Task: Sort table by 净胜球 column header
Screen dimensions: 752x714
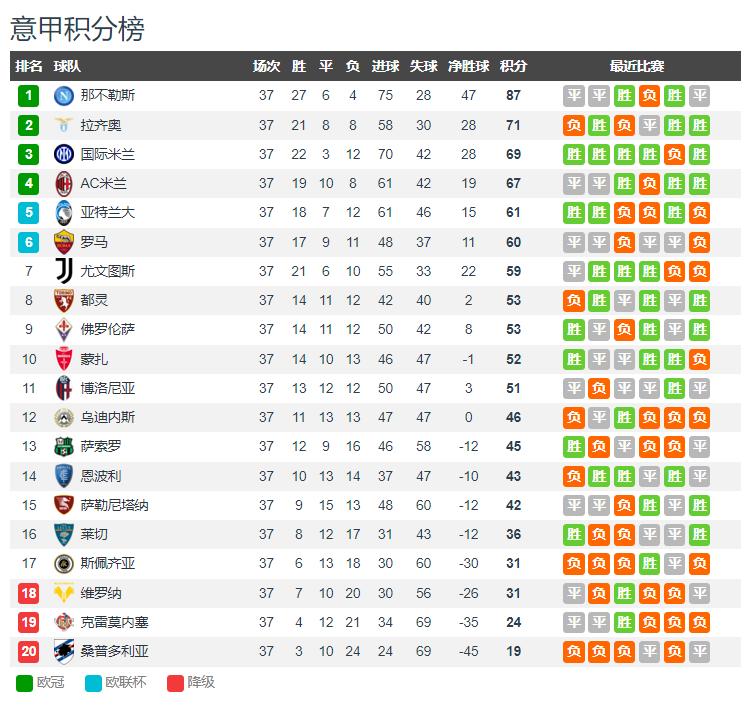Action: point(468,66)
